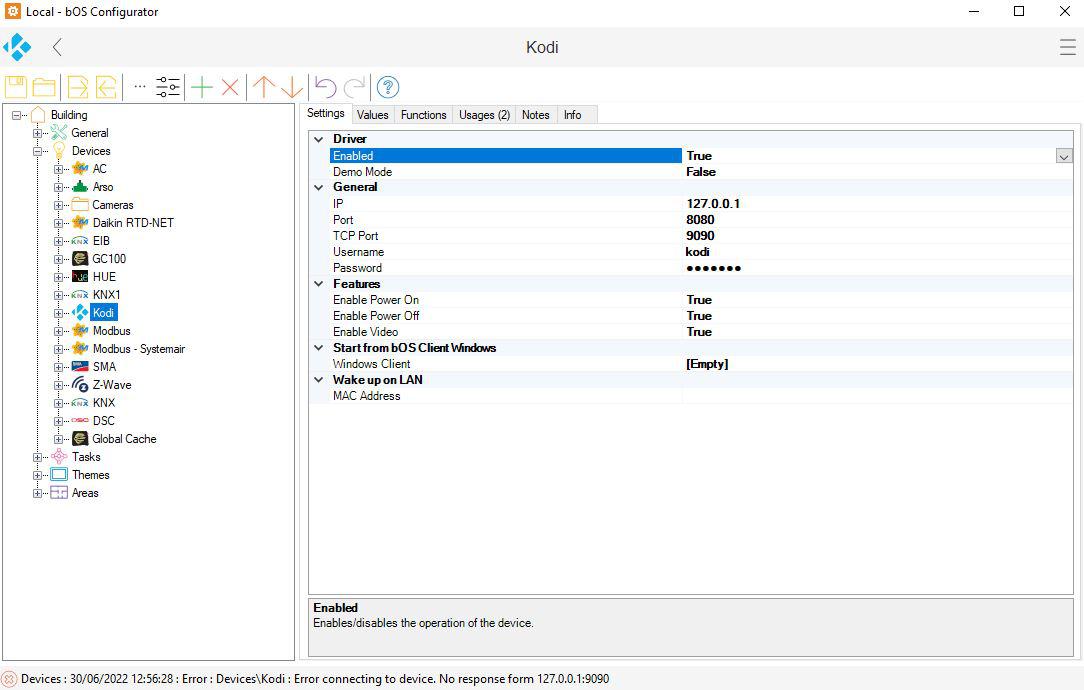Image resolution: width=1084 pixels, height=690 pixels.
Task: Select the General node under Building
Action: [90, 133]
